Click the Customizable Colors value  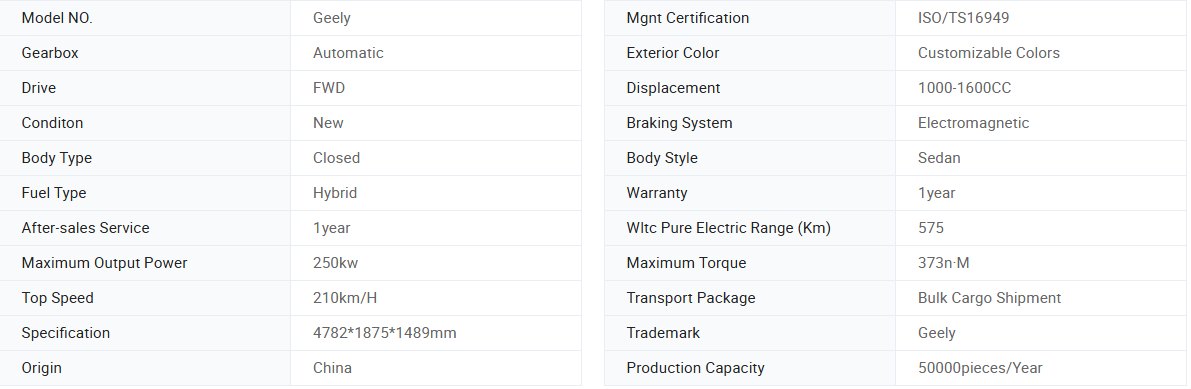(988, 53)
